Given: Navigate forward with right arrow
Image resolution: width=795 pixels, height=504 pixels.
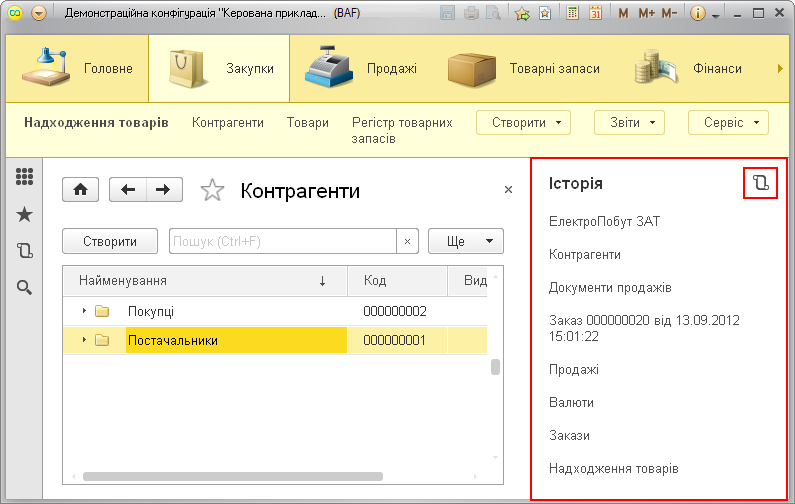Looking at the screenshot, I should click(x=164, y=190).
